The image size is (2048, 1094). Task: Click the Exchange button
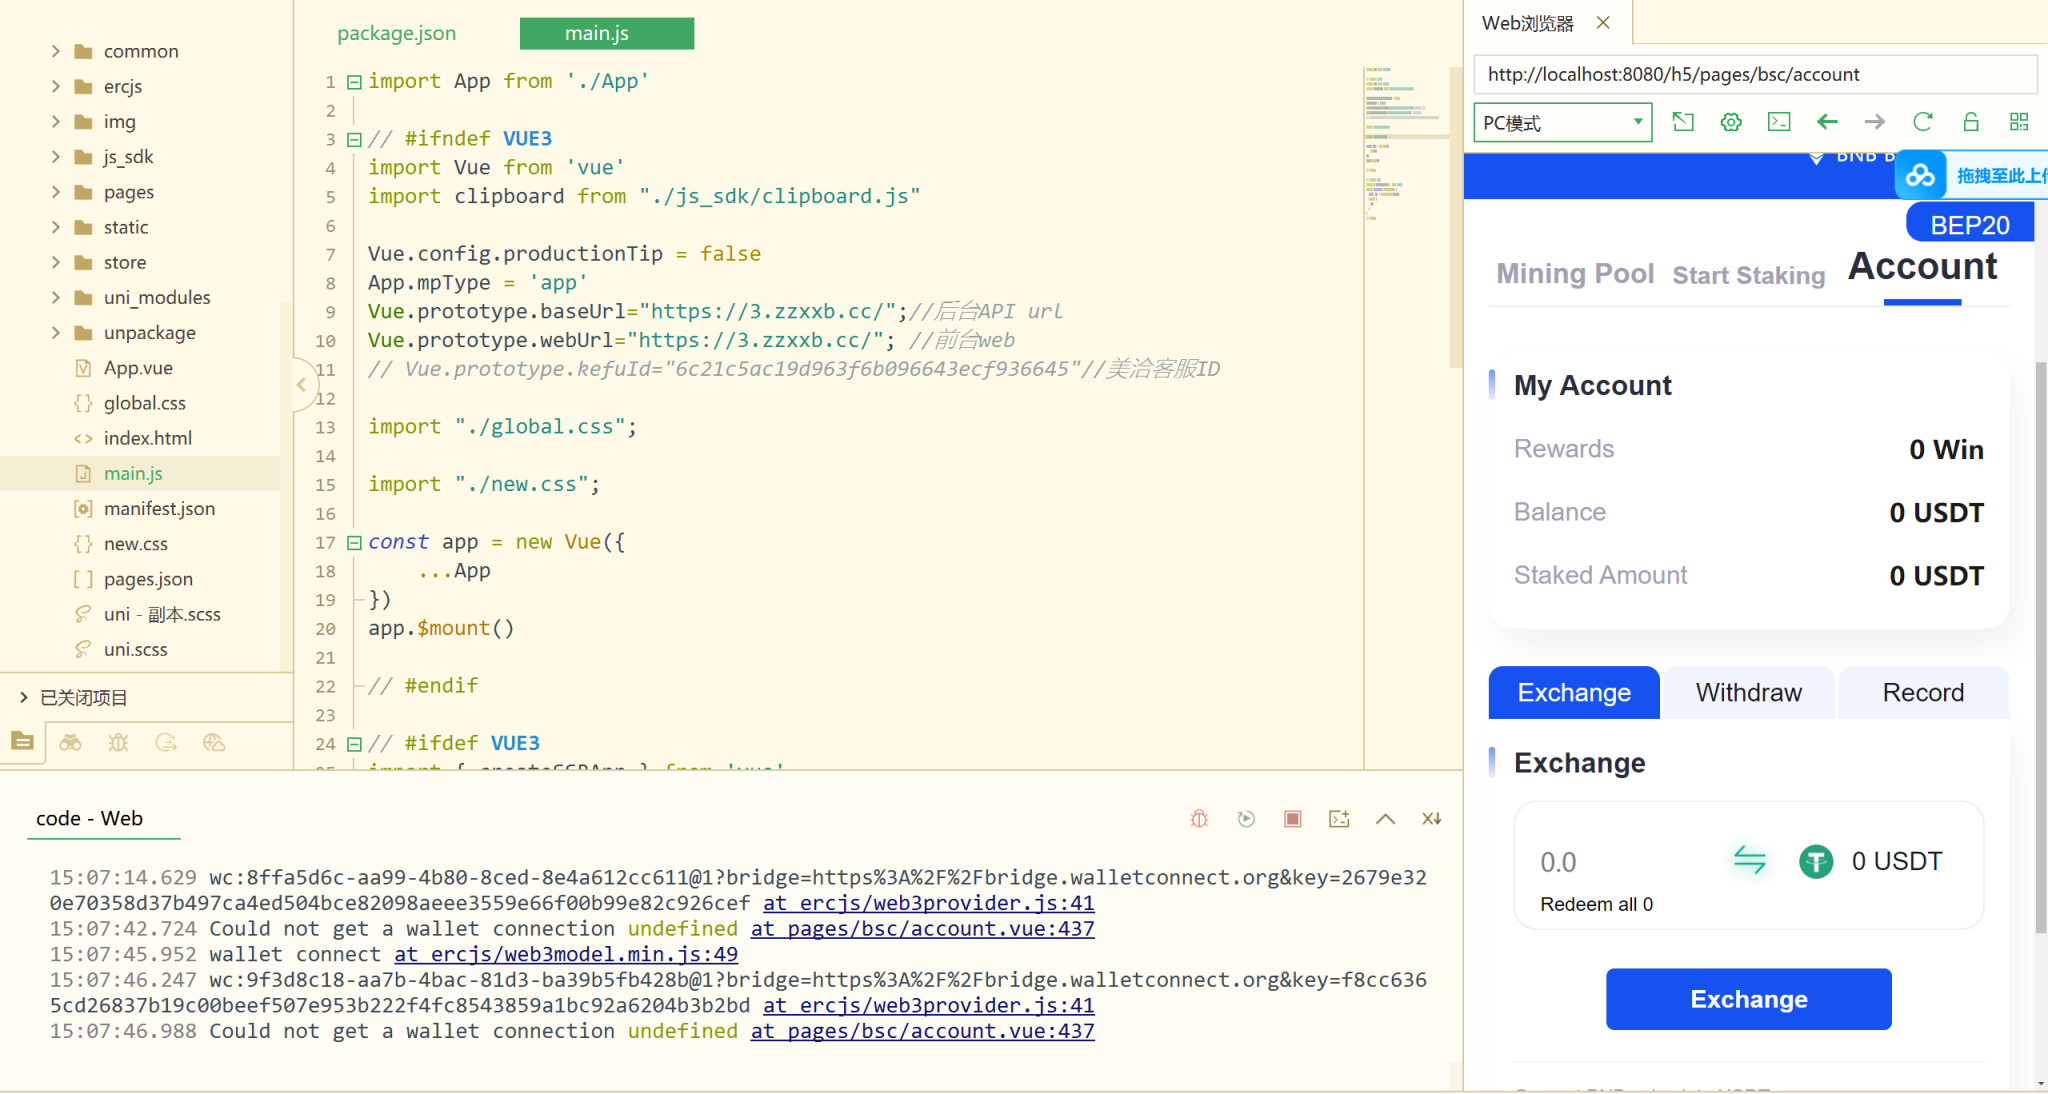click(1749, 999)
